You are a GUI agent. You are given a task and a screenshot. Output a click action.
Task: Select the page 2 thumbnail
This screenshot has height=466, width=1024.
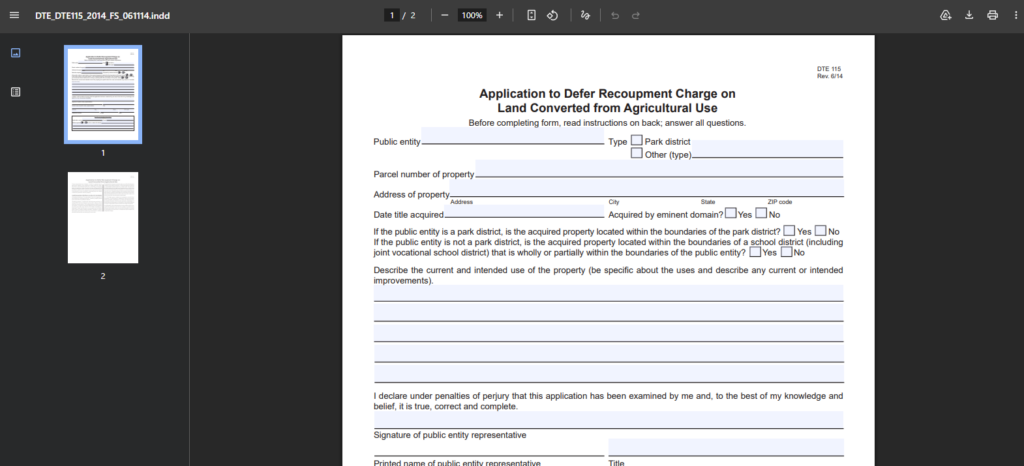coord(102,216)
